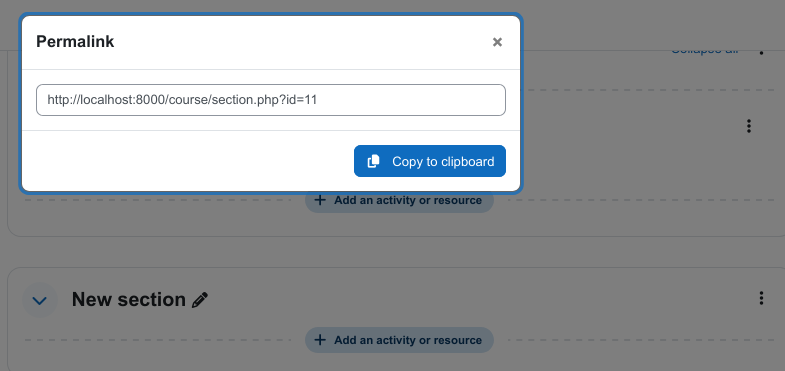Add an activity or resource under New section
Image resolution: width=785 pixels, height=371 pixels.
[x=399, y=340]
